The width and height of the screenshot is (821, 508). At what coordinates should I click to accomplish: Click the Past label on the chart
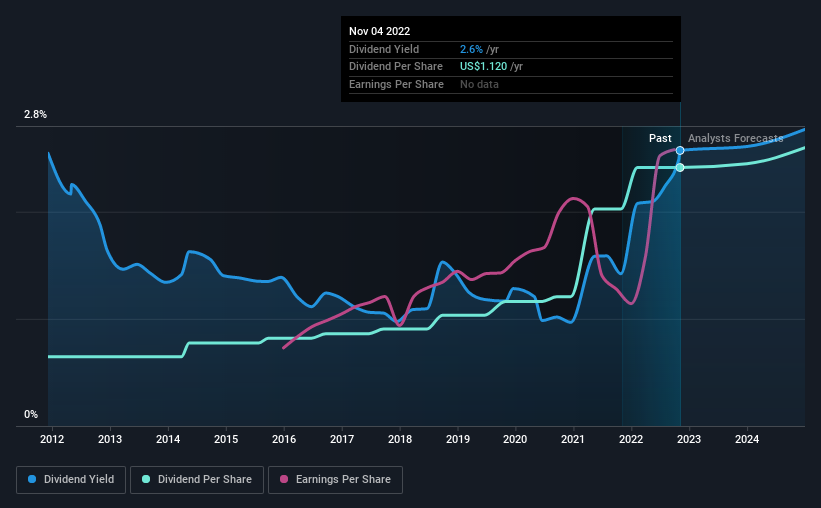[x=660, y=138]
